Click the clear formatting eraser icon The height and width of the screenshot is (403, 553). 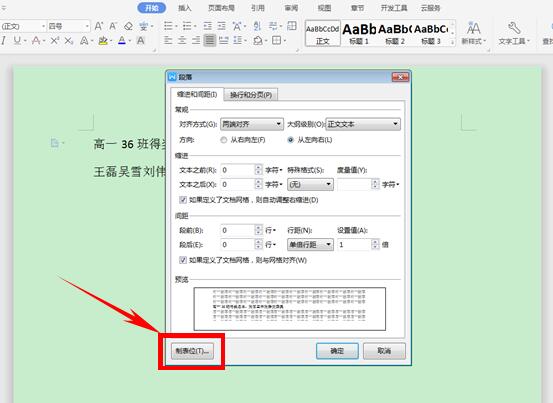128,26
